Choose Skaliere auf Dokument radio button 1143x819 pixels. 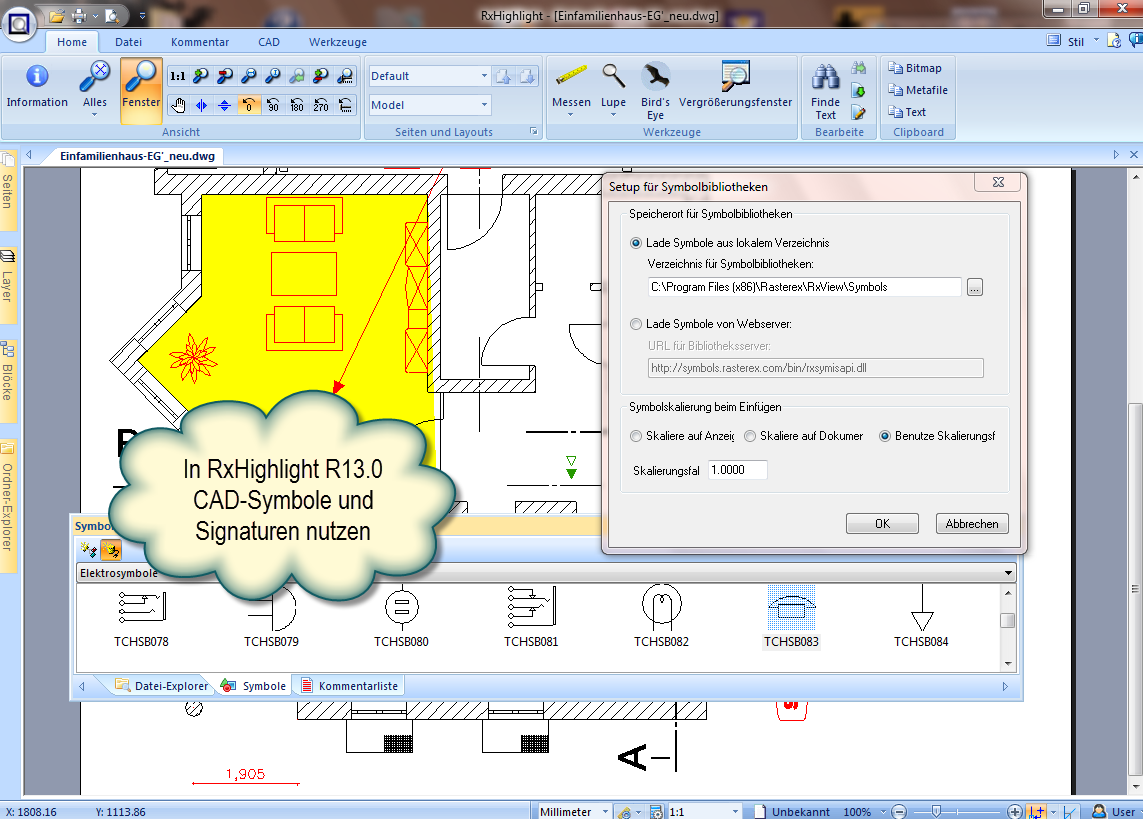click(x=750, y=436)
